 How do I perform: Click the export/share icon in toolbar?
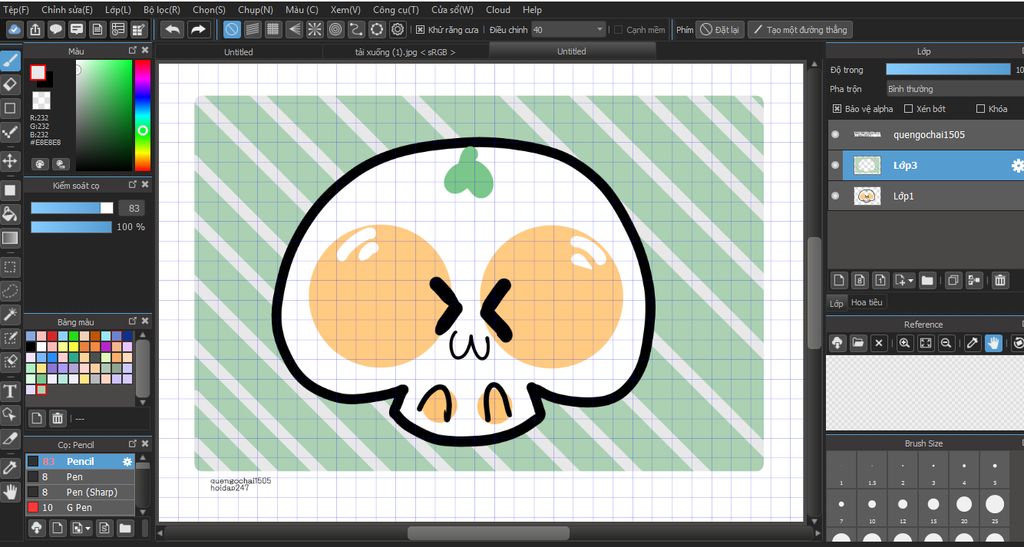click(35, 29)
